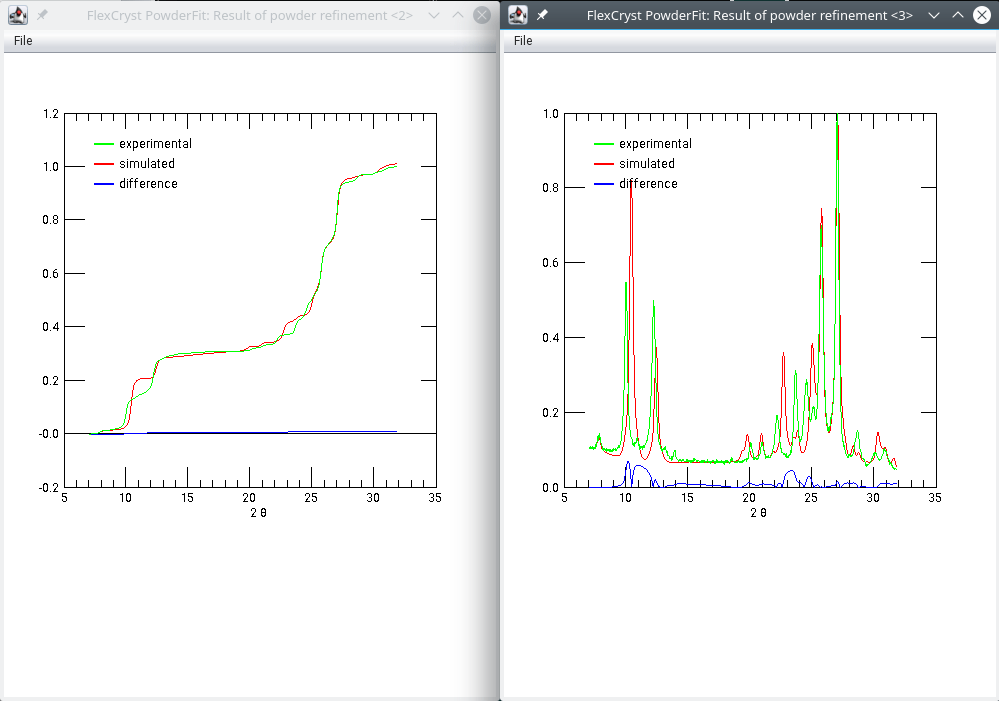
Task: Open the window options dropdown on refinement <3>
Action: (934, 15)
